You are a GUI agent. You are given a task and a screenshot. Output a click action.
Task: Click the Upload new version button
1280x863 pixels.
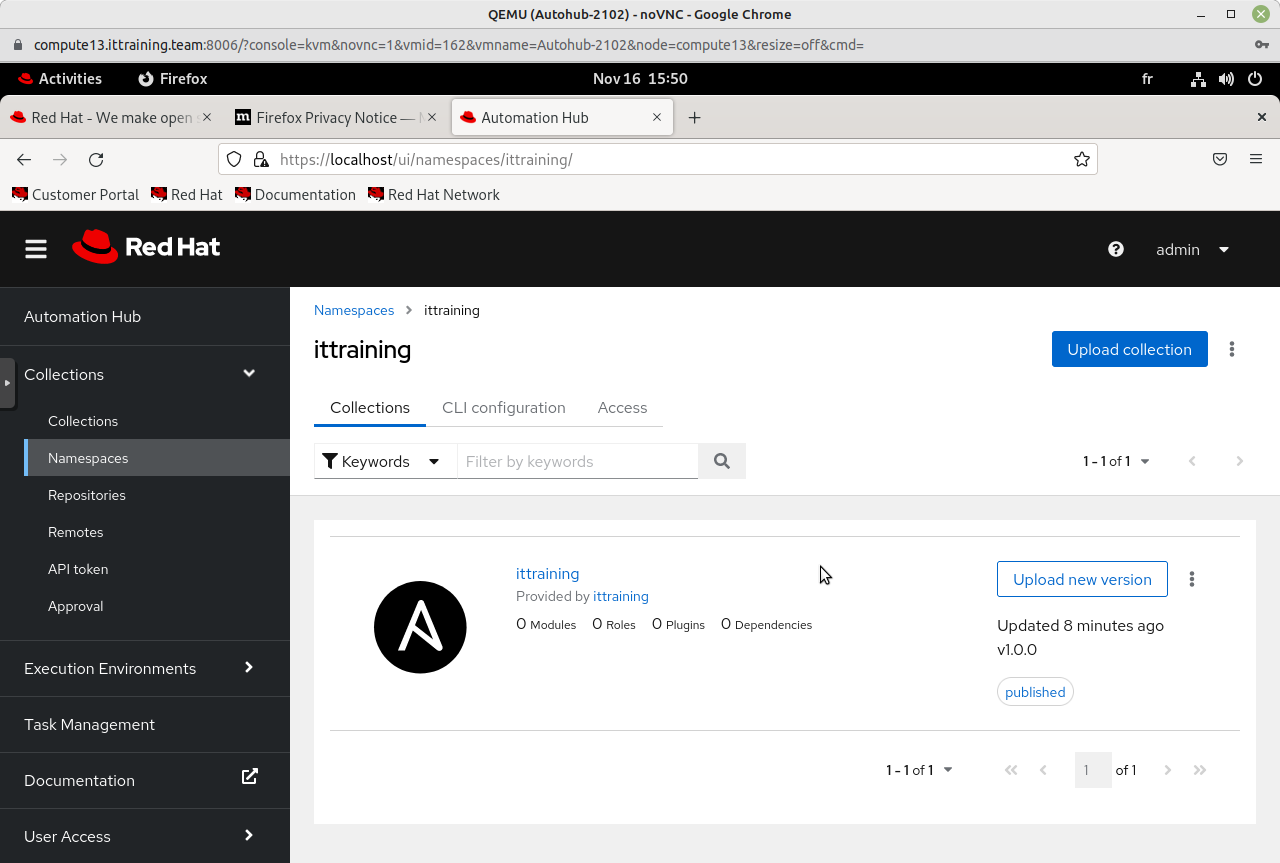point(1082,579)
